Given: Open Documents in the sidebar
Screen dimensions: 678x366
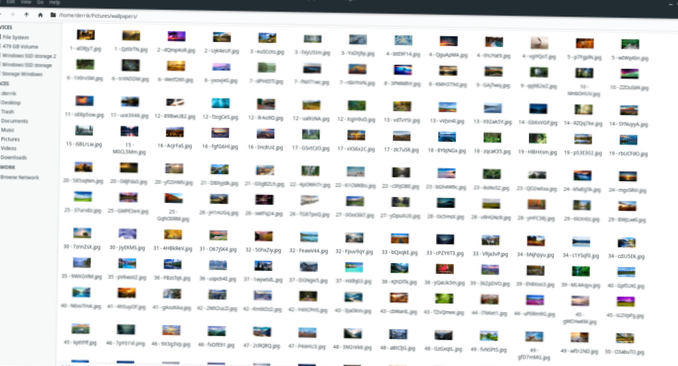Looking at the screenshot, I should tap(14, 121).
